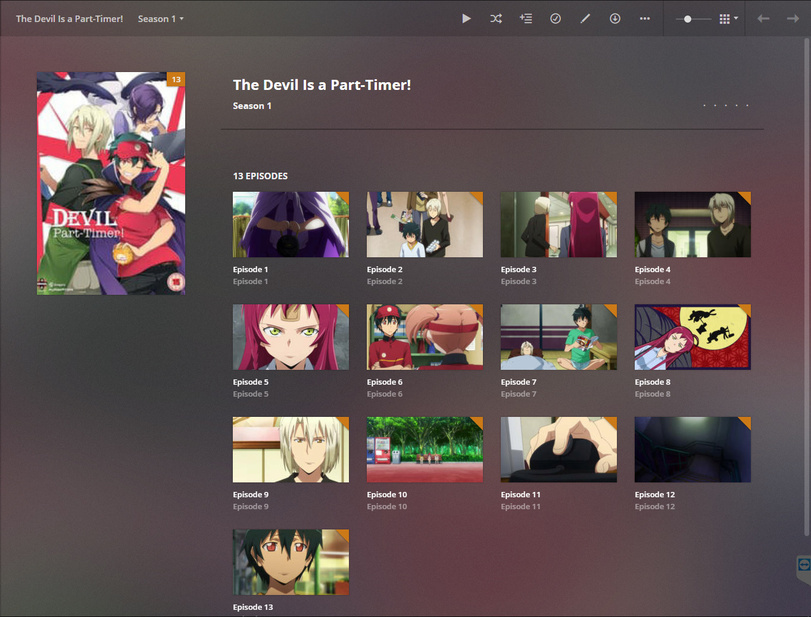Download season with download icon
The width and height of the screenshot is (811, 617).
click(614, 19)
